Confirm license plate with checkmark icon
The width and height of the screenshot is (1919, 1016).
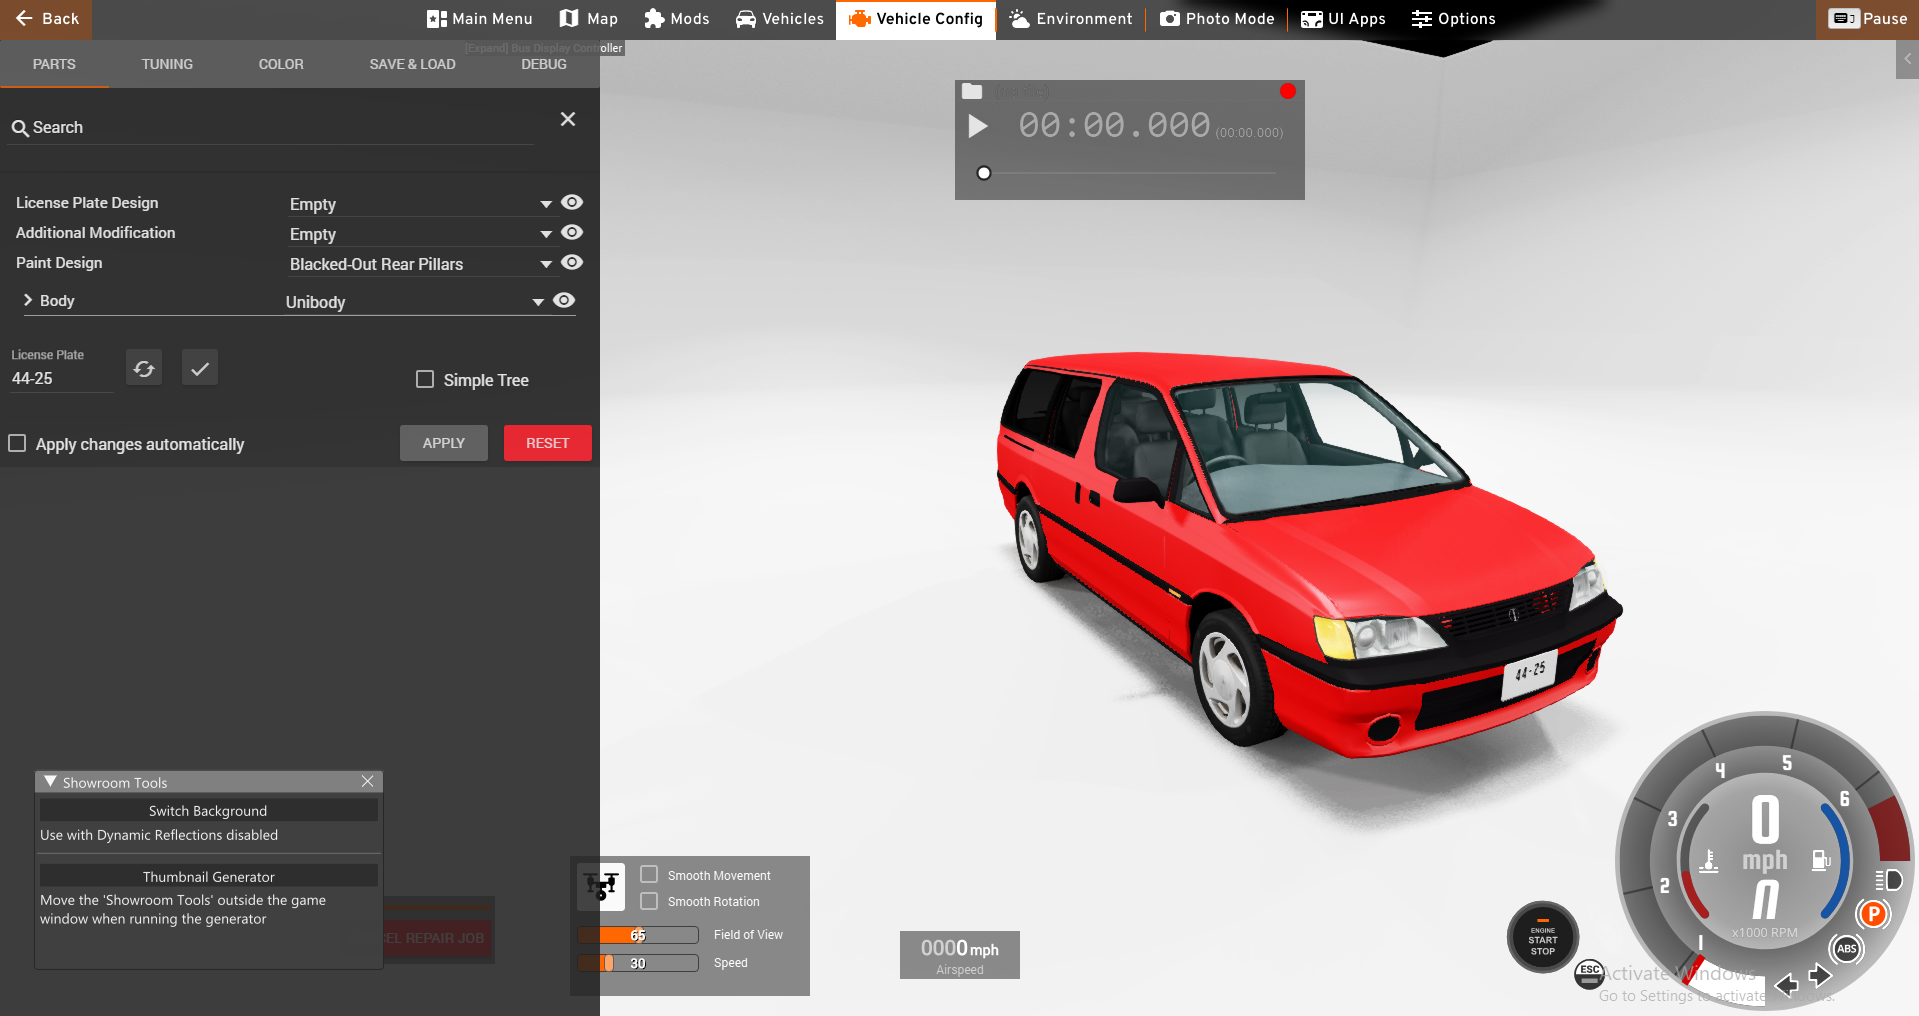[x=200, y=368]
